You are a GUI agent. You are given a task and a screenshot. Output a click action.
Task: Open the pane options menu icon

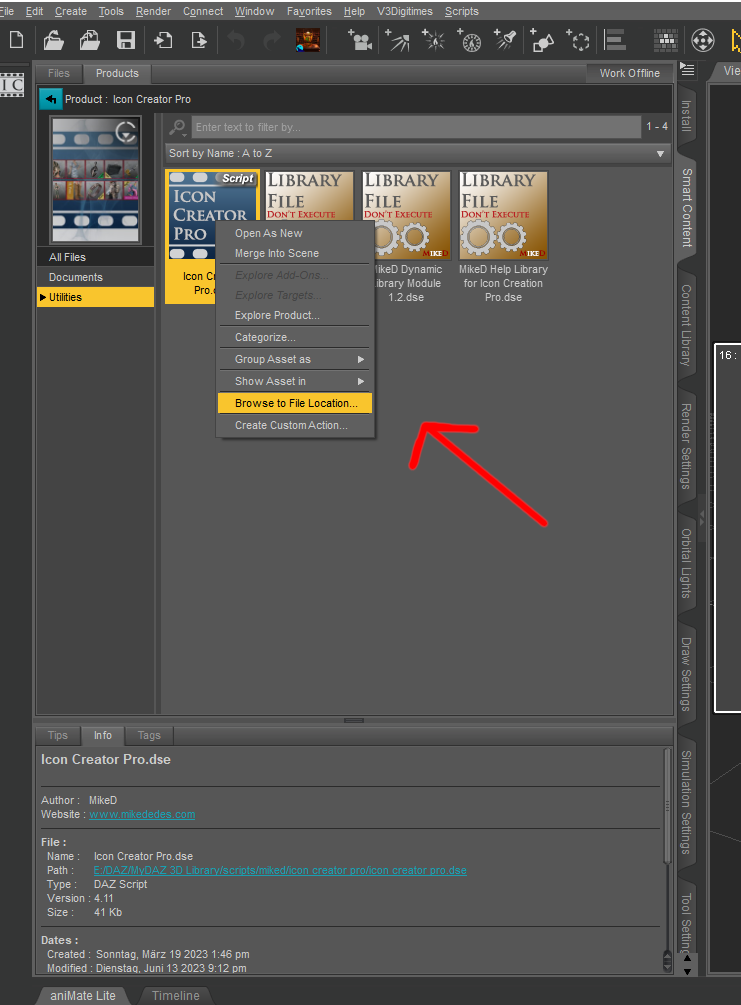(x=687, y=69)
